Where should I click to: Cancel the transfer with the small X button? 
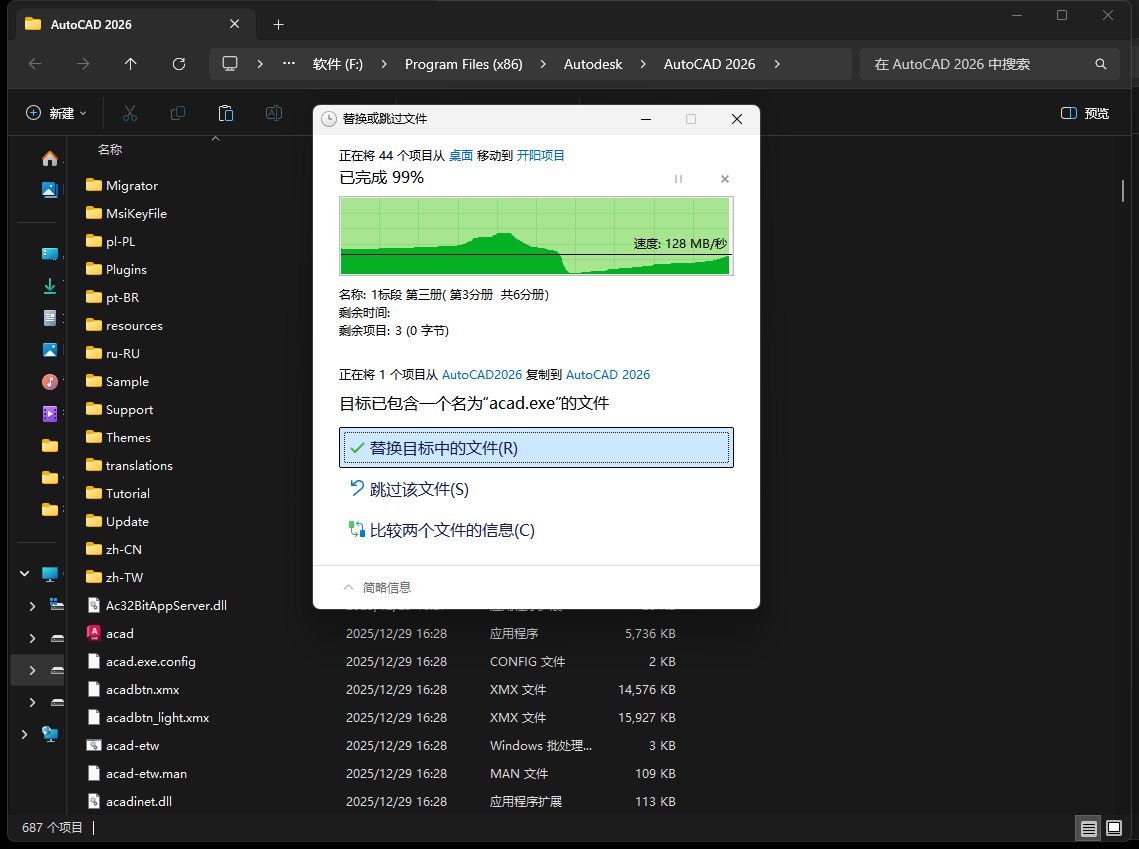[725, 179]
